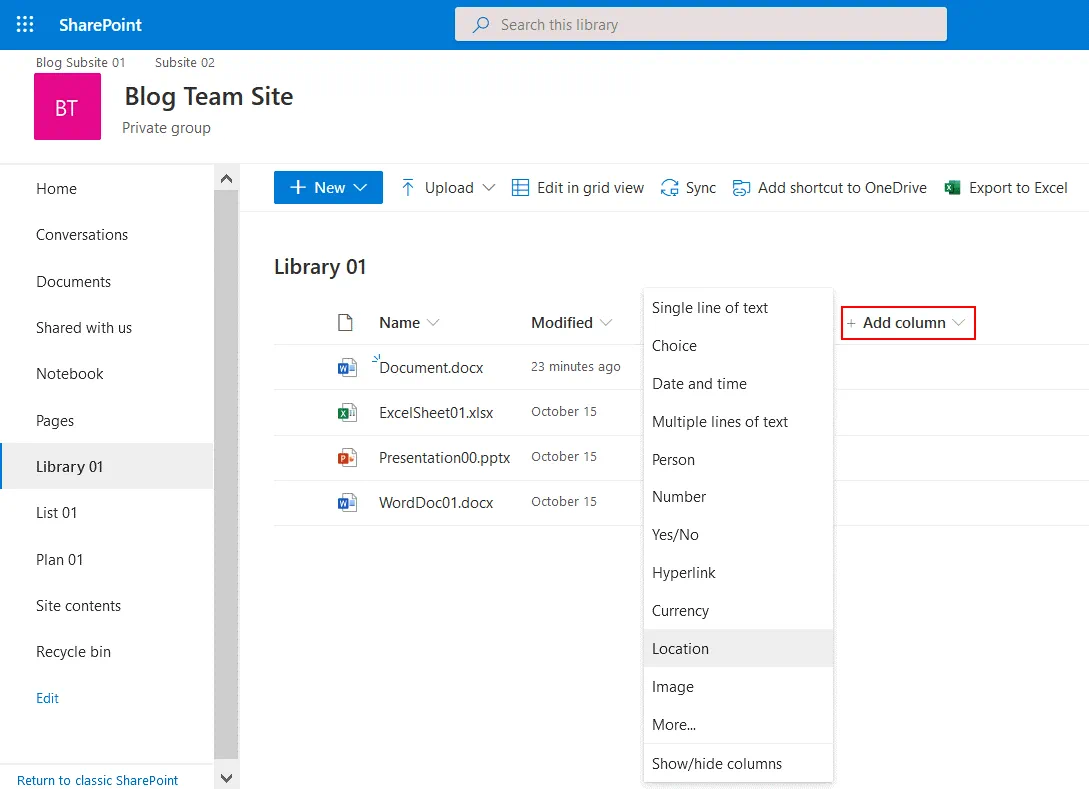Screen dimensions: 1089x789
Task: Click the Word icon beside Document.docx
Action: (x=347, y=368)
